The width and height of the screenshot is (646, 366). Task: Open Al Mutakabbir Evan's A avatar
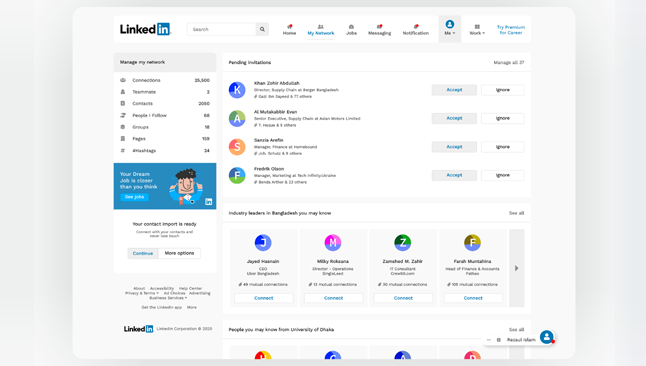[x=237, y=118]
